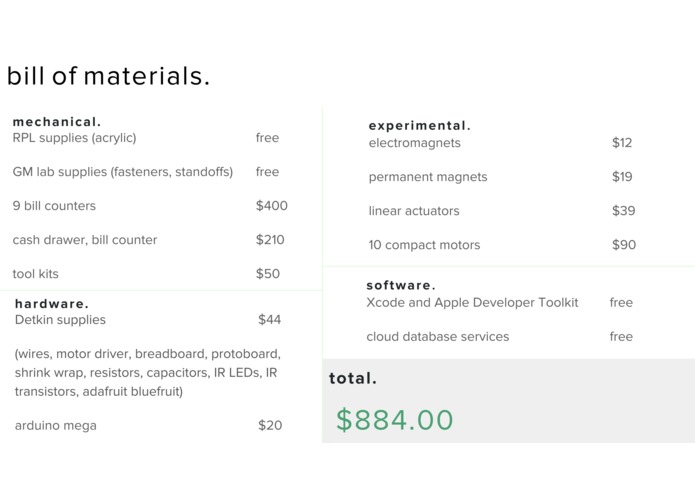The width and height of the screenshot is (695, 494).
Task: Click '10 compact motors' line item
Action: (424, 245)
